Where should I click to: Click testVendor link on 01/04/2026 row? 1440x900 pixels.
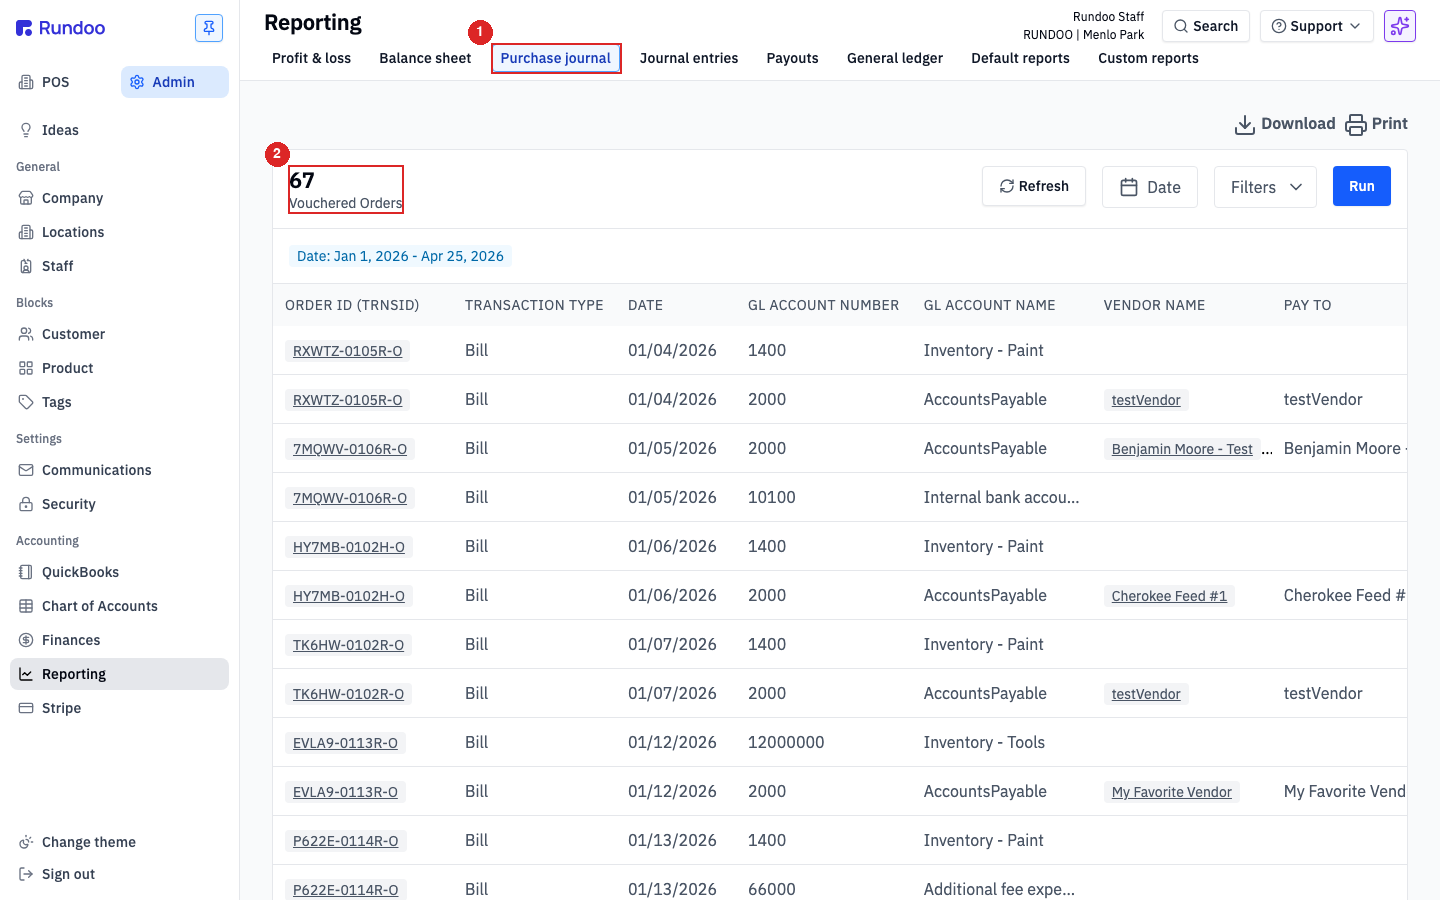pyautogui.click(x=1146, y=400)
